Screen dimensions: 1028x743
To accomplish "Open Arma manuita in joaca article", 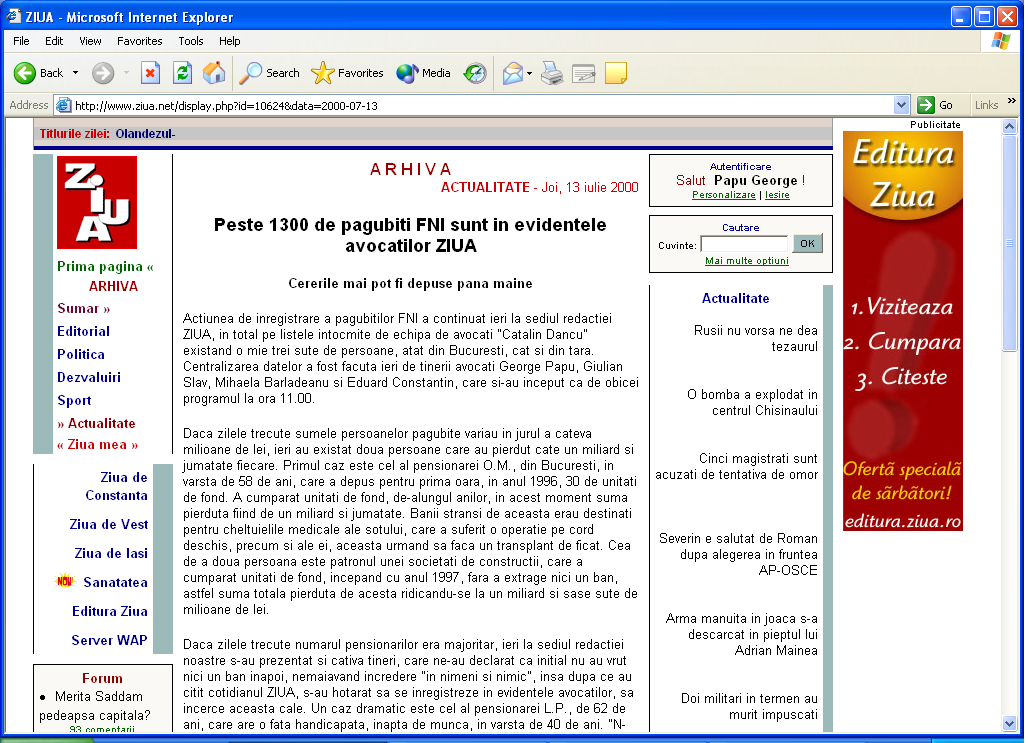I will click(x=741, y=634).
